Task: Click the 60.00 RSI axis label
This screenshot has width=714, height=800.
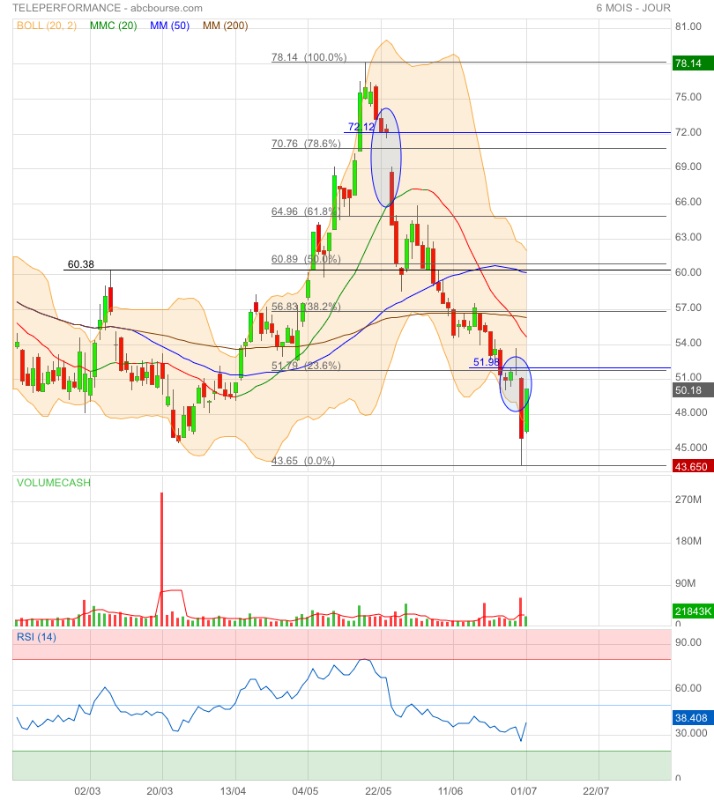Action: click(x=688, y=688)
